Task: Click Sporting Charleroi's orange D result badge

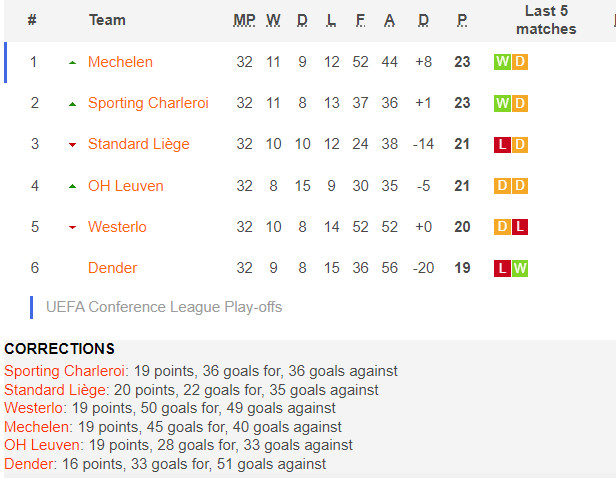Action: [x=520, y=103]
